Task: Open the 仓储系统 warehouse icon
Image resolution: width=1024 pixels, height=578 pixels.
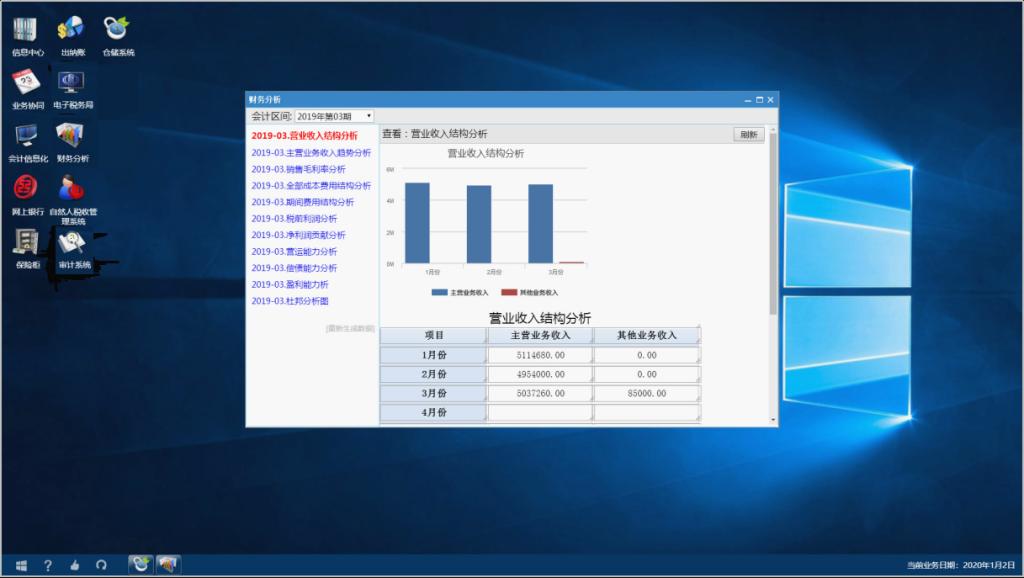Action: click(x=118, y=35)
